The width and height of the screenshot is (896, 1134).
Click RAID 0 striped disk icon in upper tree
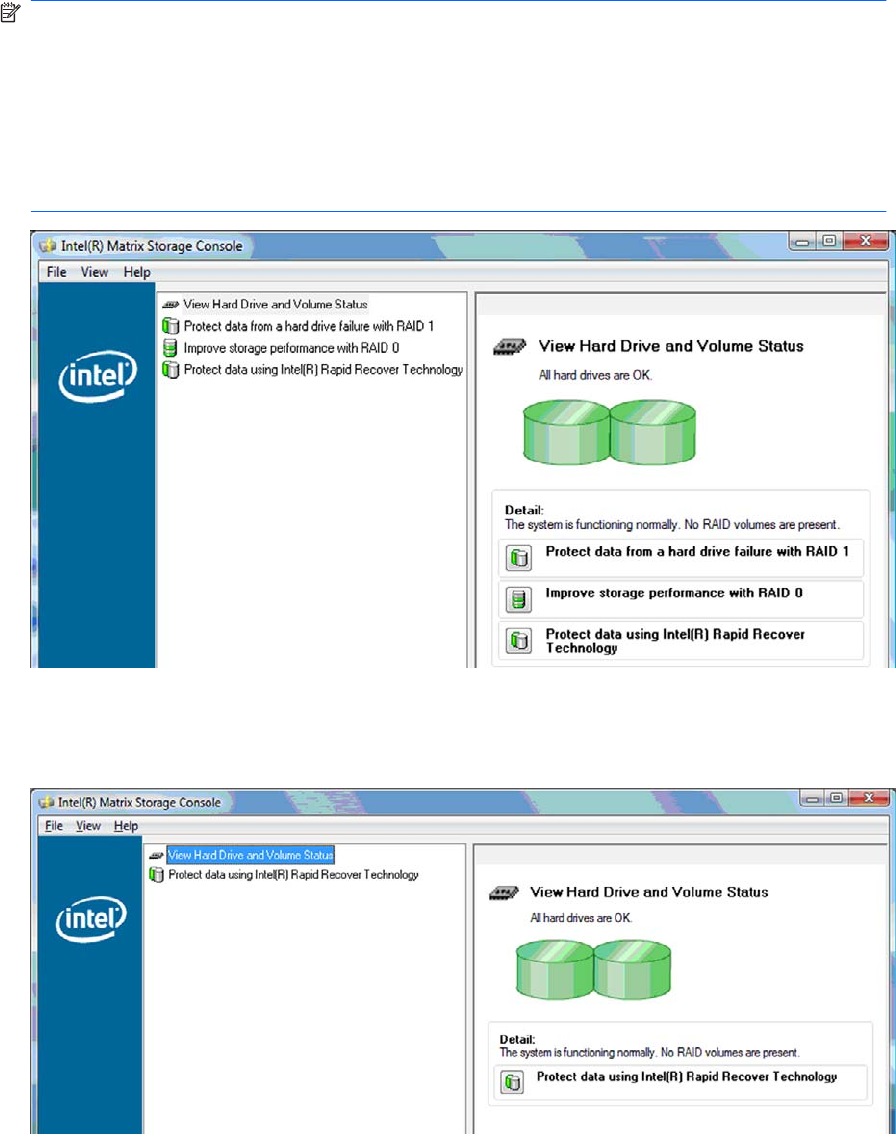[x=170, y=348]
